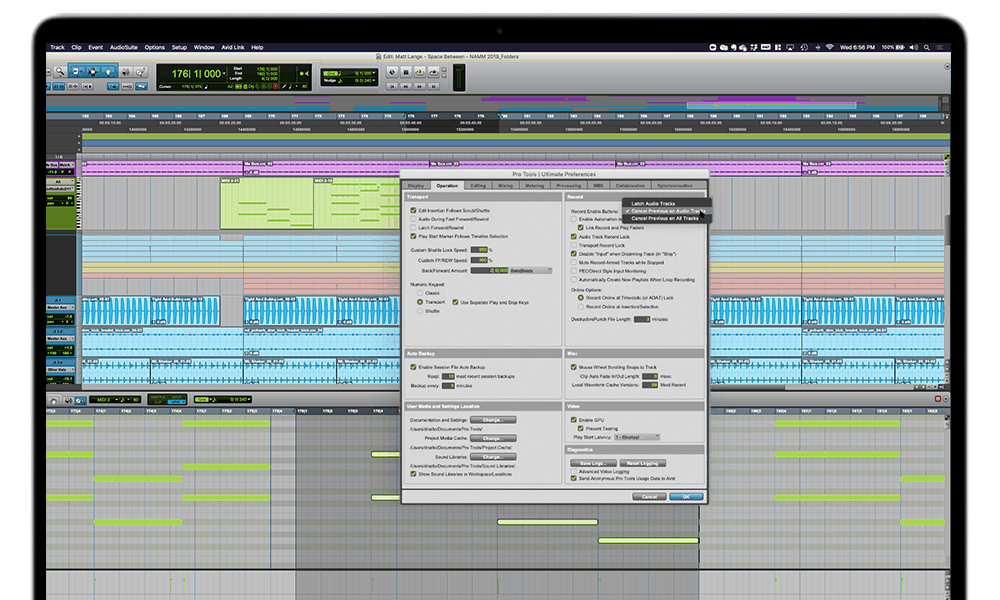Open Spotlight search in macOS menu bar
The width and height of the screenshot is (1000, 600).
(x=927, y=47)
